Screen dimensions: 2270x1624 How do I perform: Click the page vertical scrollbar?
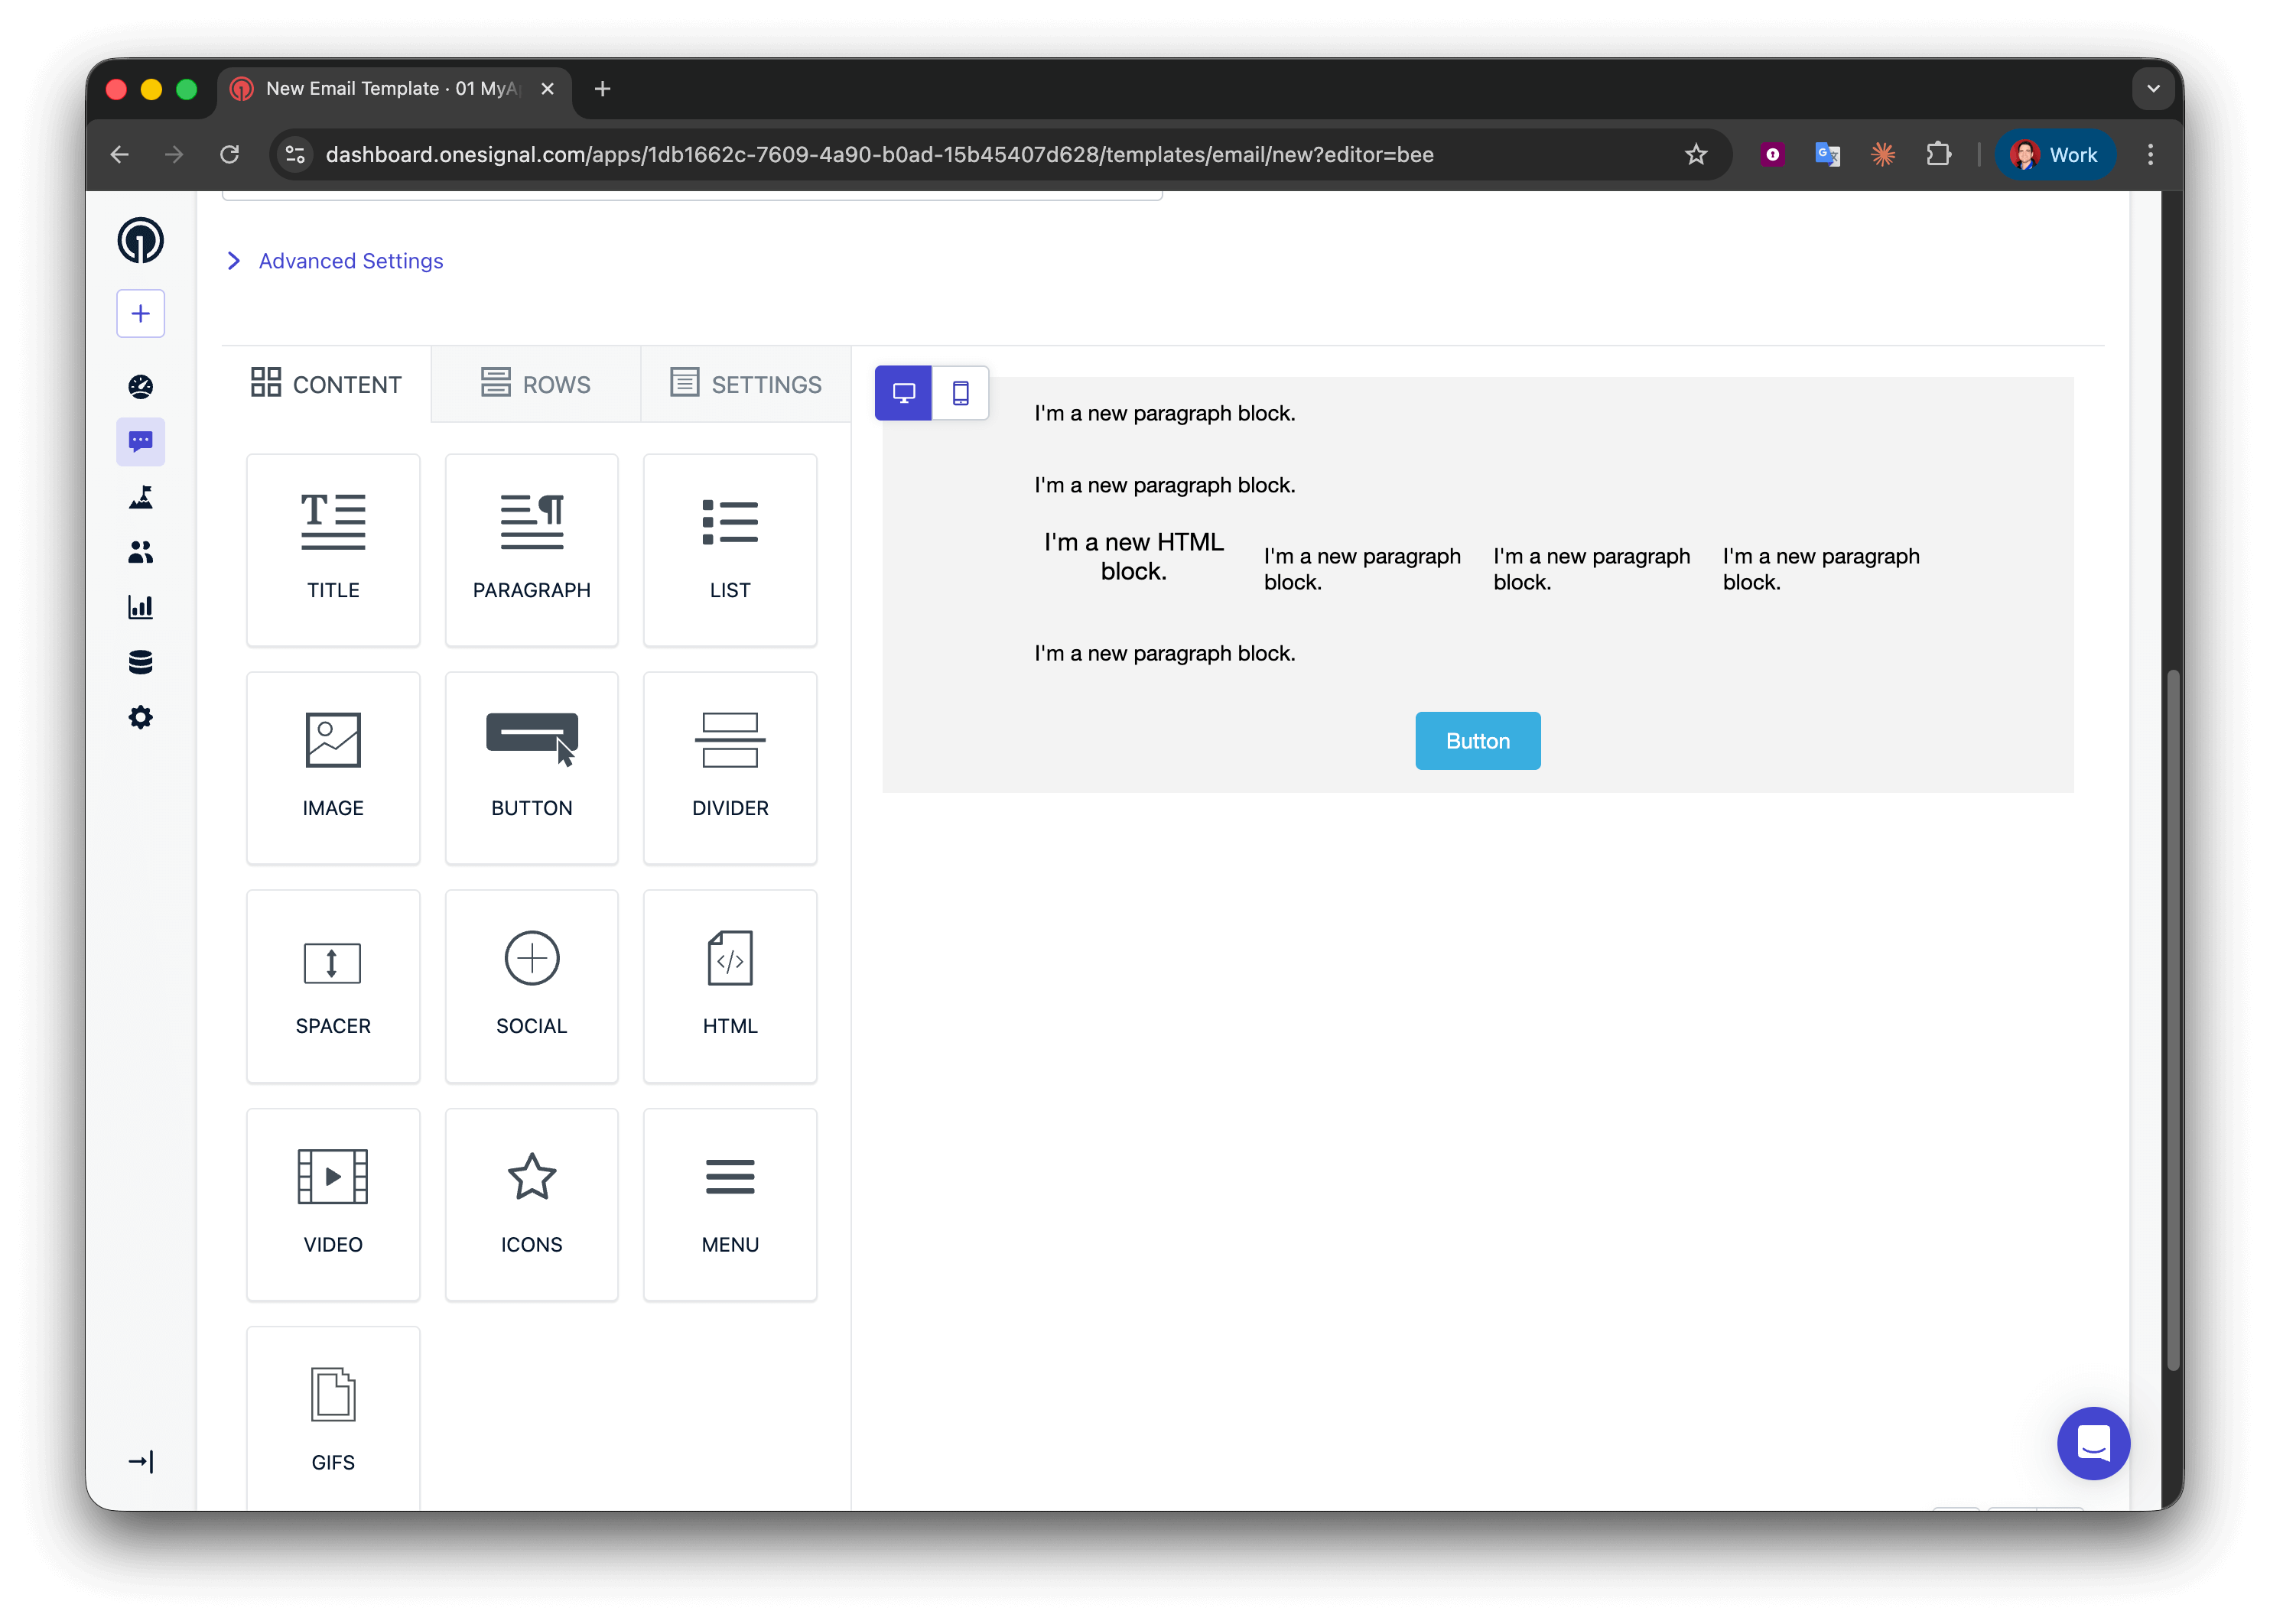[x=2172, y=1020]
